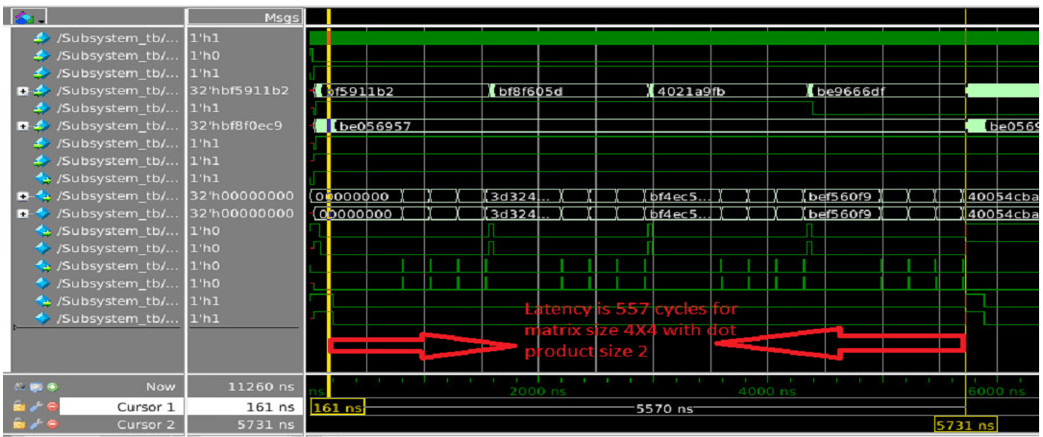Expand the first 32'h00000000 bus signal
The height and width of the screenshot is (437, 1043).
(x=23, y=196)
